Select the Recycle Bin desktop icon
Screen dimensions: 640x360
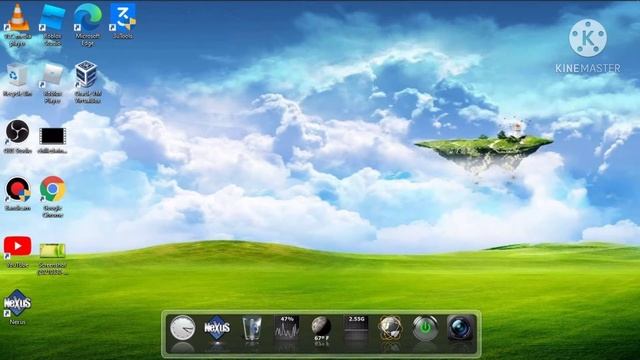(x=18, y=80)
